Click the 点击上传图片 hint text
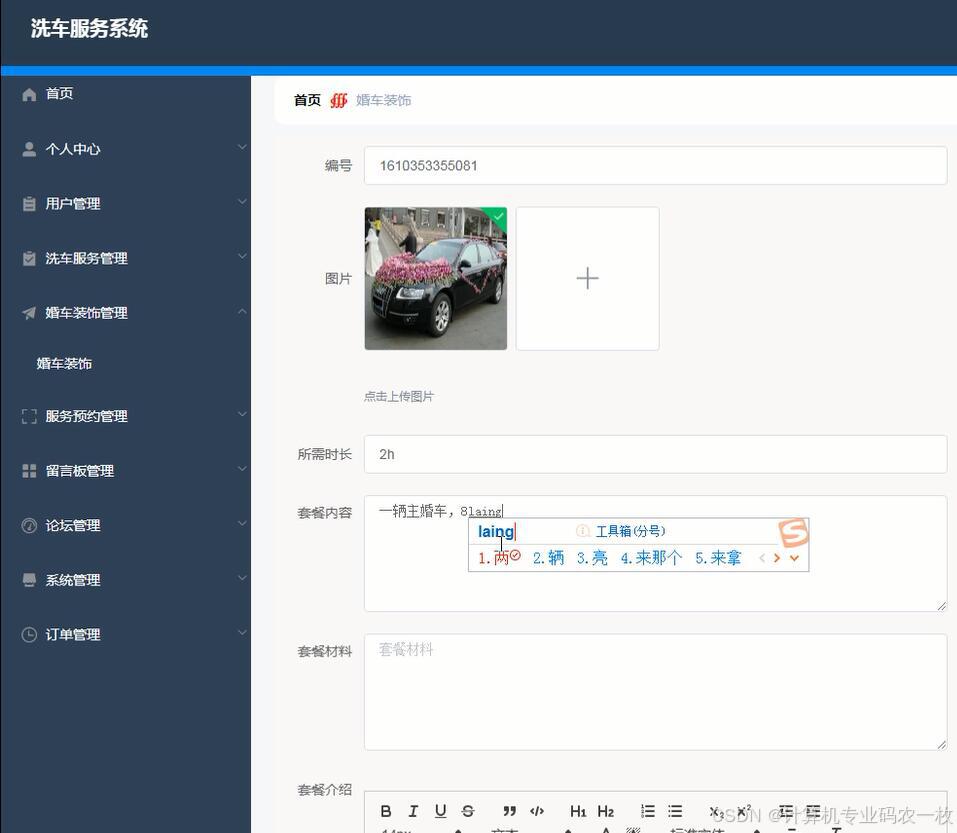 399,397
